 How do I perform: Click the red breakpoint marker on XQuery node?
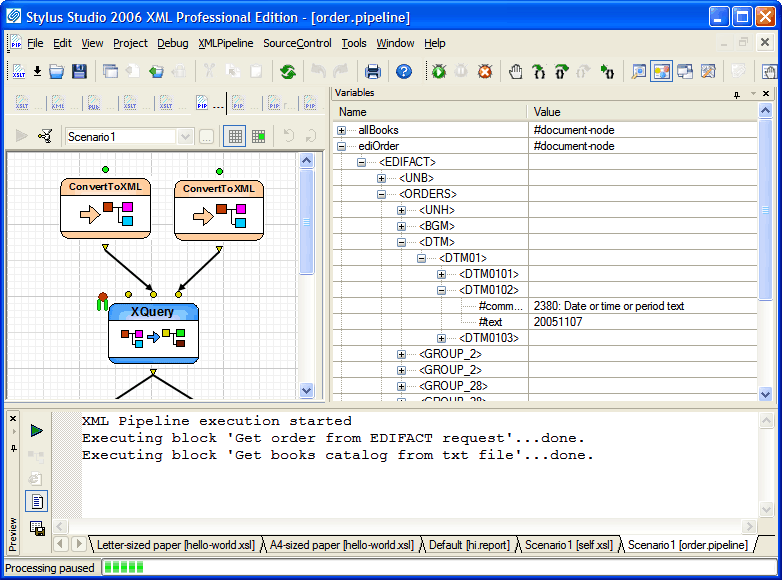102,297
